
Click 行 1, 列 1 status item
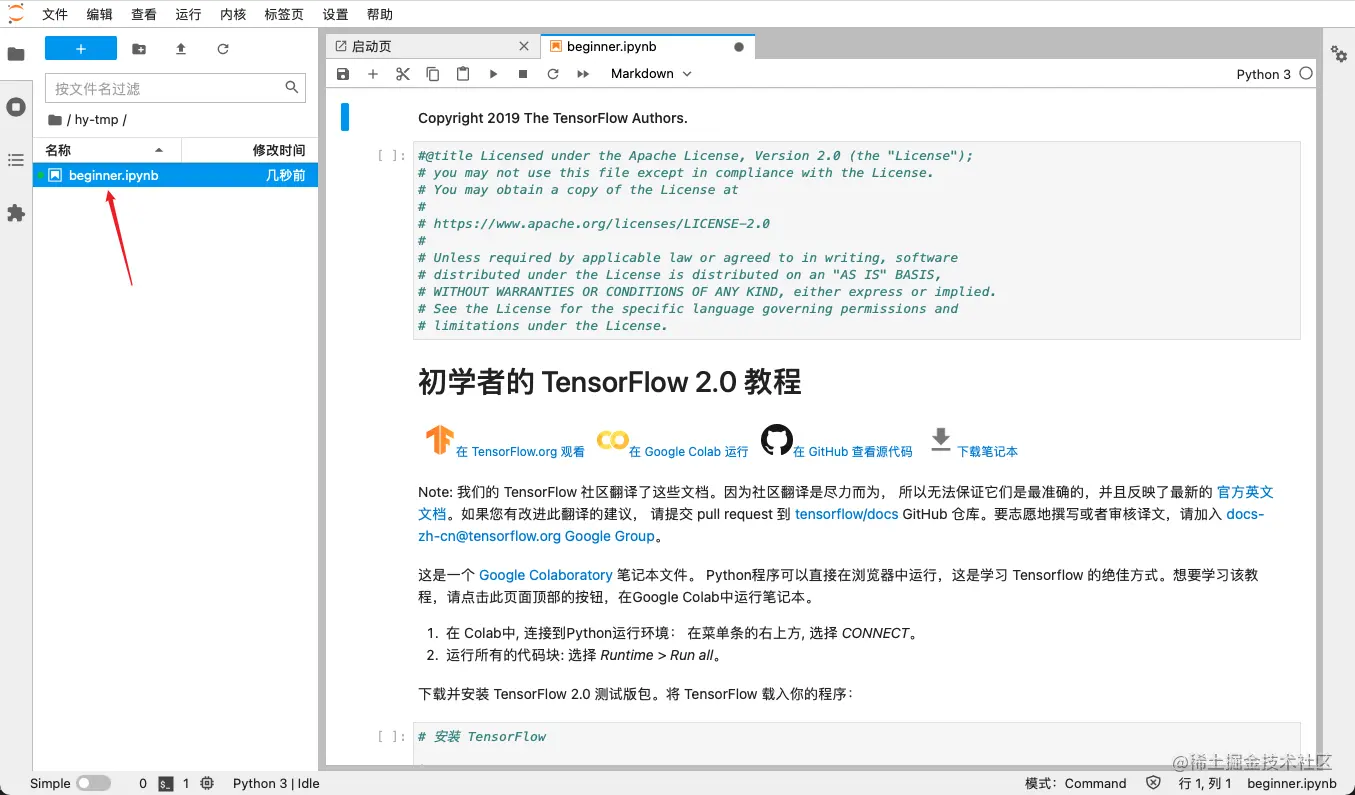pyautogui.click(x=1205, y=784)
